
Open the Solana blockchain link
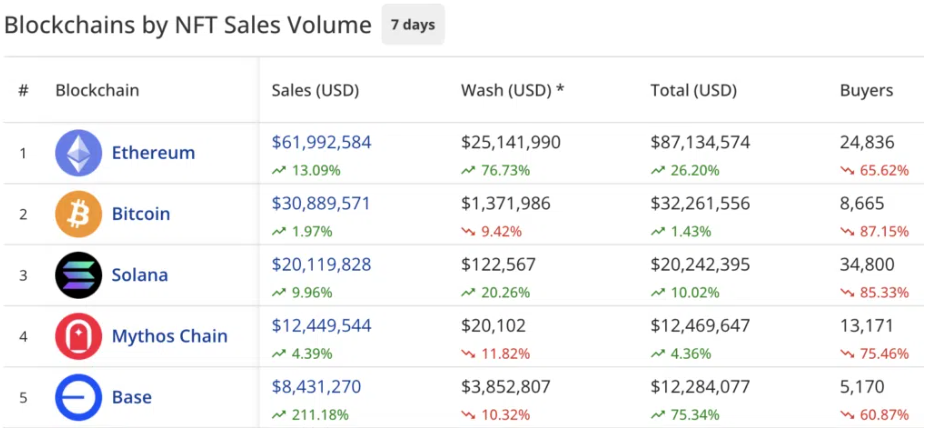pos(140,275)
